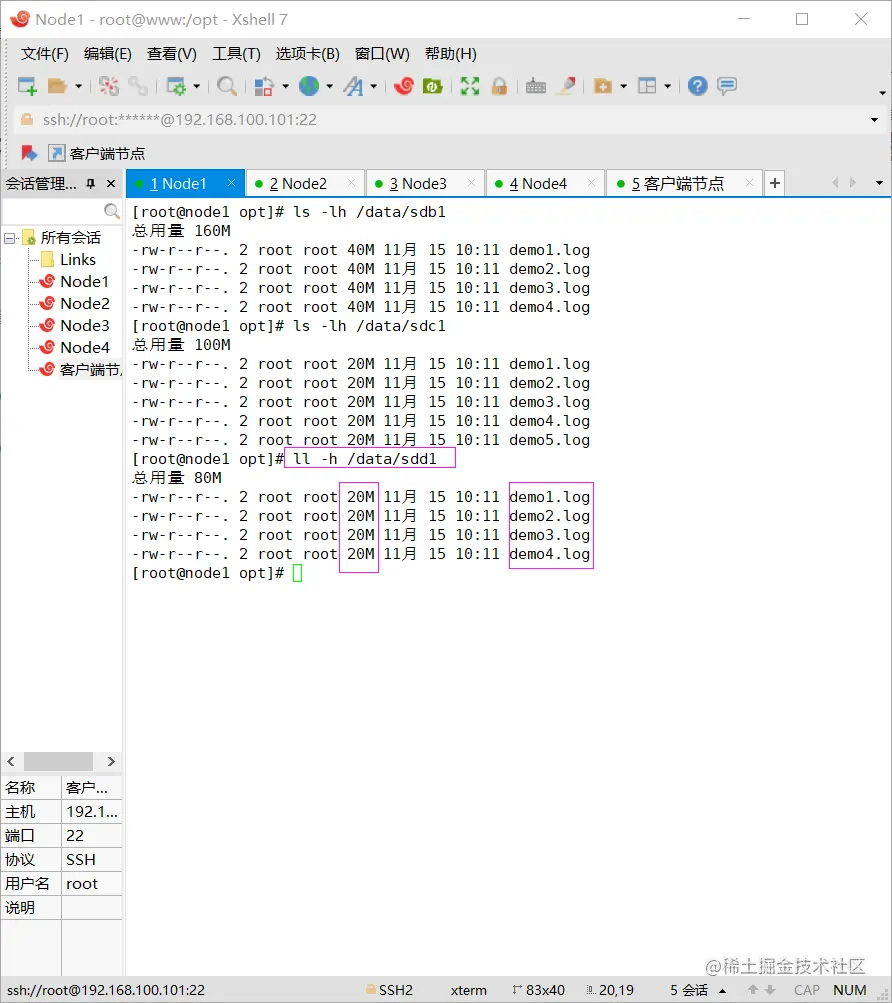Screen dimensions: 892x1003
Task: Click the keyboard key mapping icon
Action: click(x=536, y=86)
